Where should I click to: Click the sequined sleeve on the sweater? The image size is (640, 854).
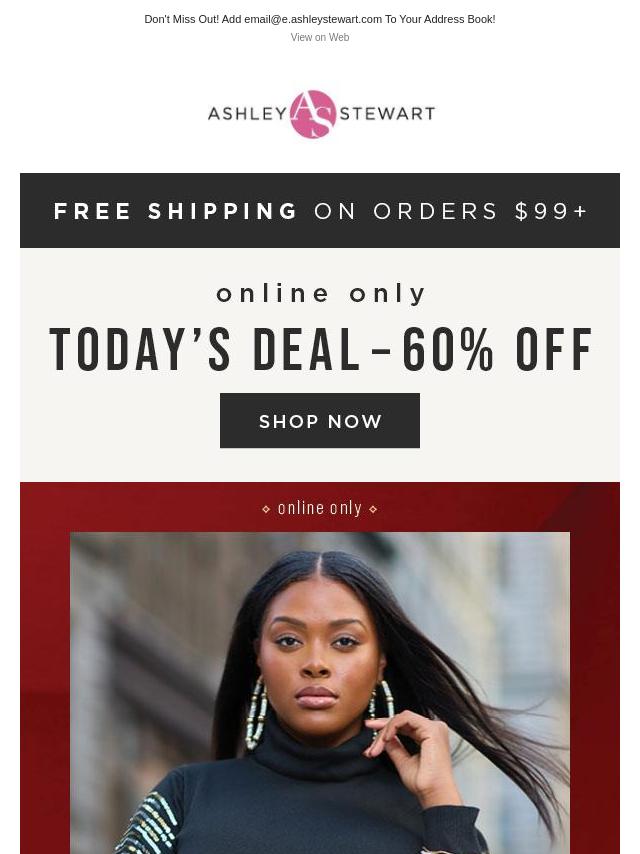(147, 824)
